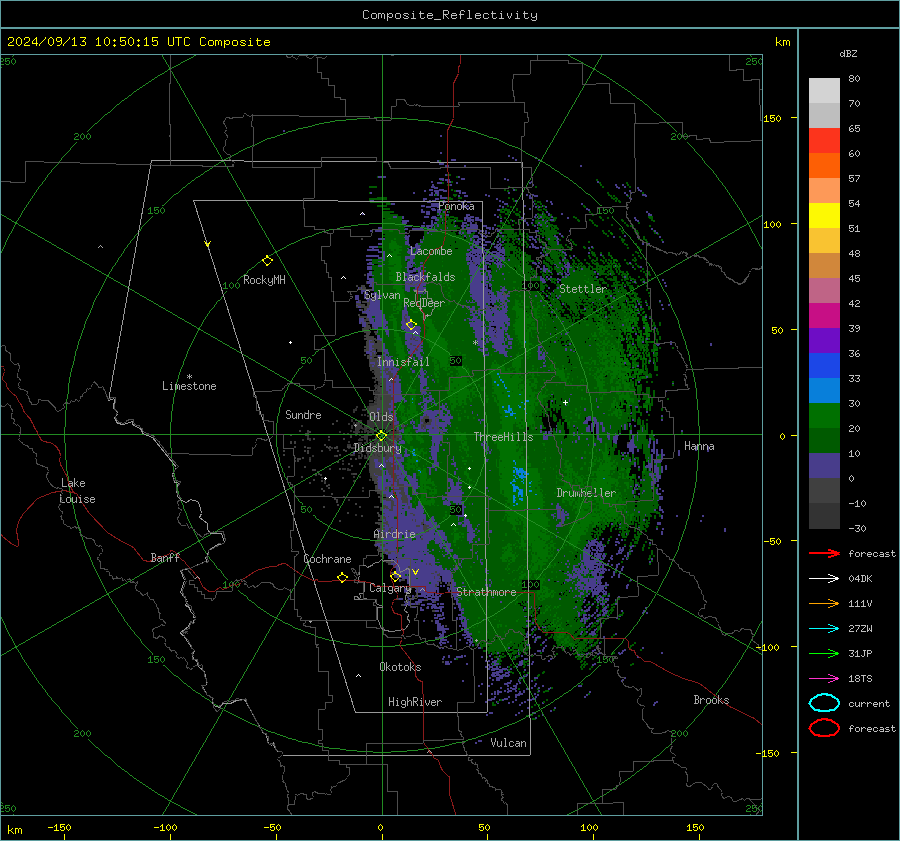Click the Stettler label
Image resolution: width=900 pixels, height=841 pixels.
click(x=583, y=289)
